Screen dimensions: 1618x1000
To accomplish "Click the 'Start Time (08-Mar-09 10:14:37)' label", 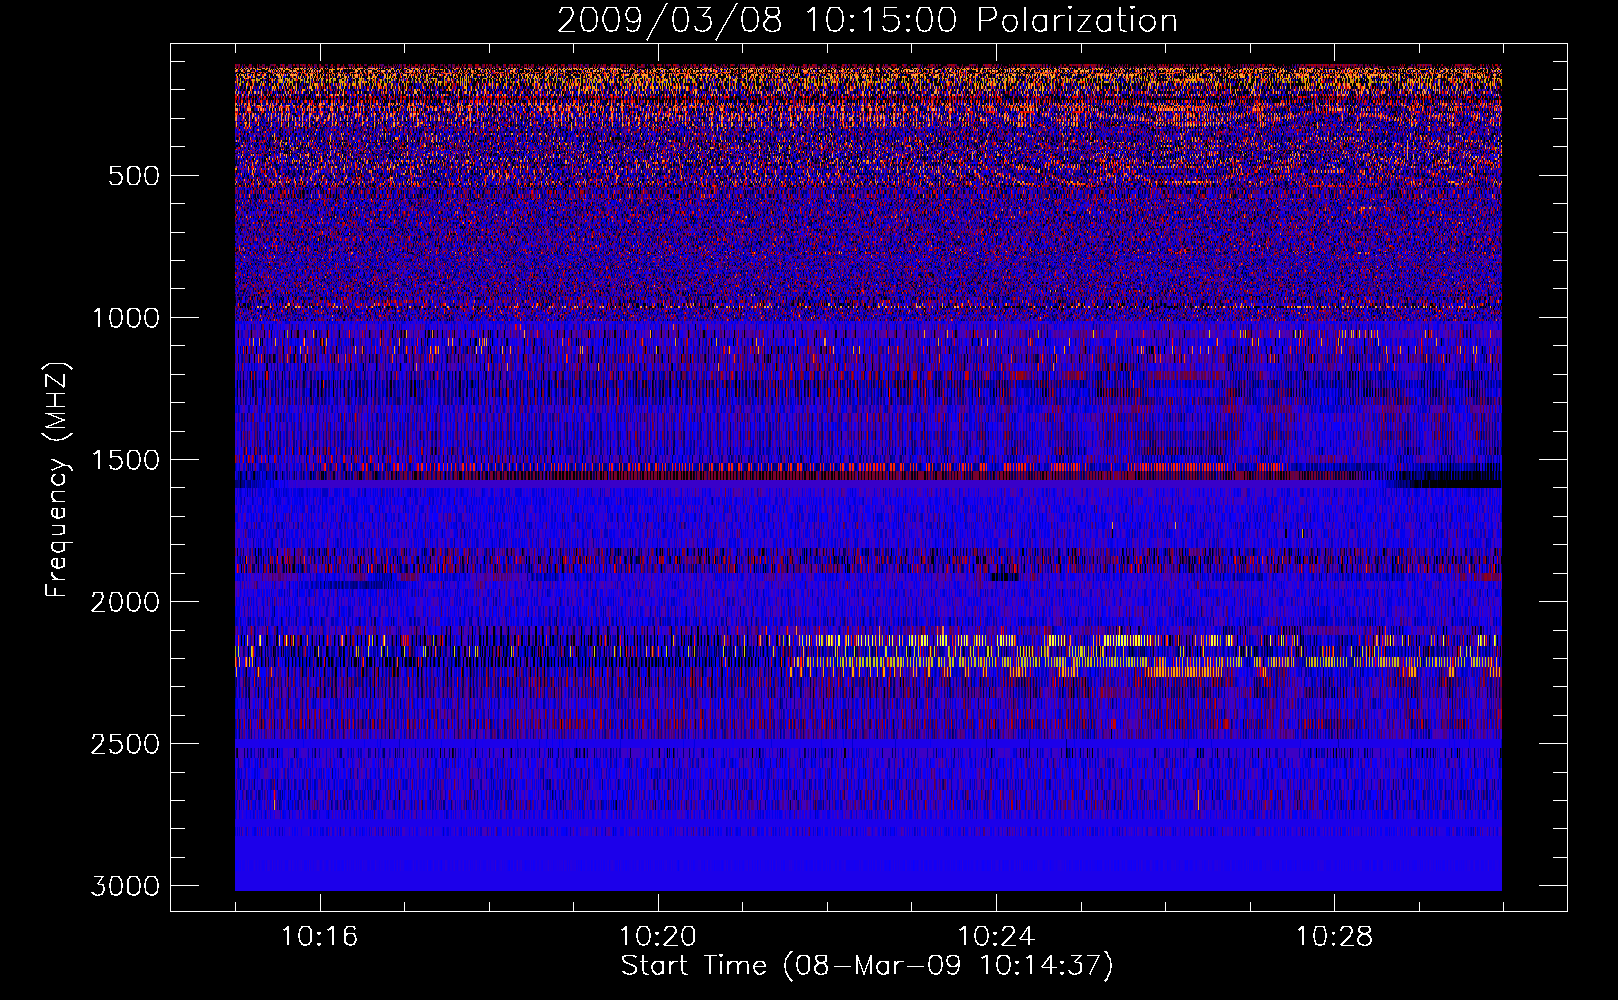I will pos(867,966).
